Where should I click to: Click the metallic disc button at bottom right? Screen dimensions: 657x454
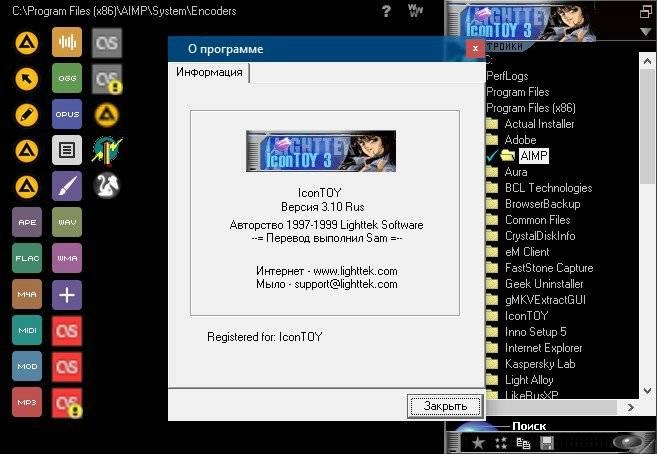[629, 442]
